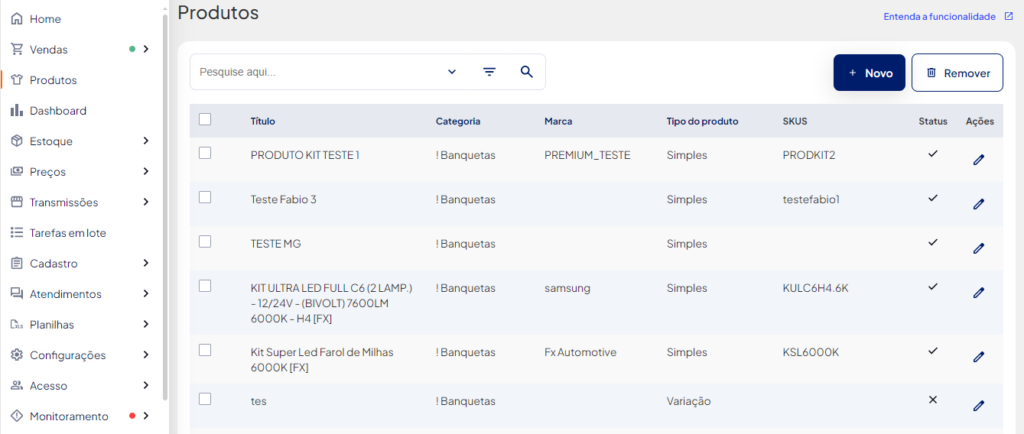
Task: Click the PREMIUM_TESTE brand cell
Action: (x=587, y=155)
